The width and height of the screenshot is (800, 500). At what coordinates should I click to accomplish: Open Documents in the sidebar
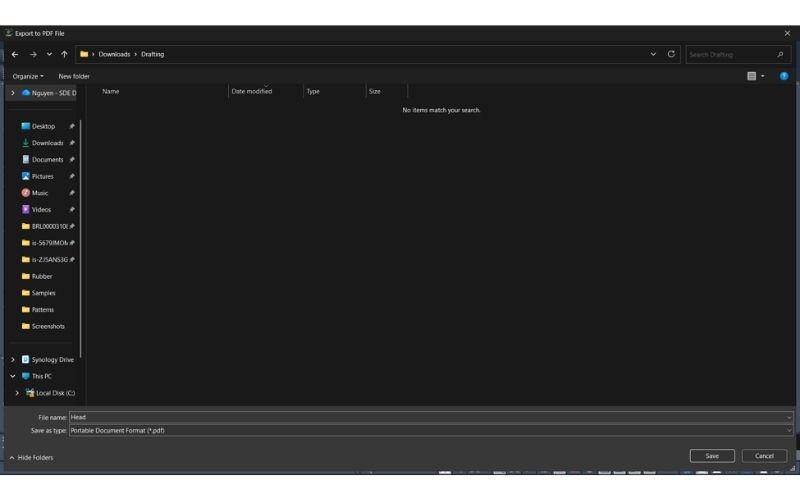point(47,160)
